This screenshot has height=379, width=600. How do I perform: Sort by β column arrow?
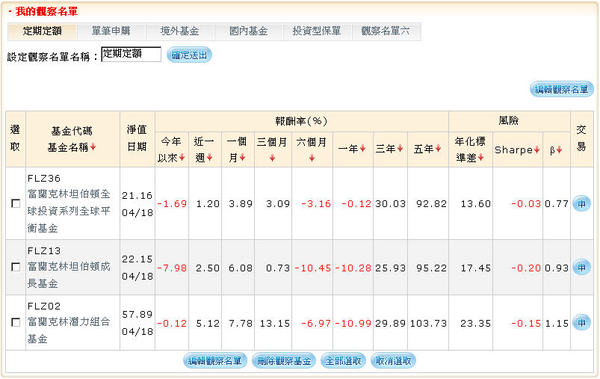tap(559, 150)
